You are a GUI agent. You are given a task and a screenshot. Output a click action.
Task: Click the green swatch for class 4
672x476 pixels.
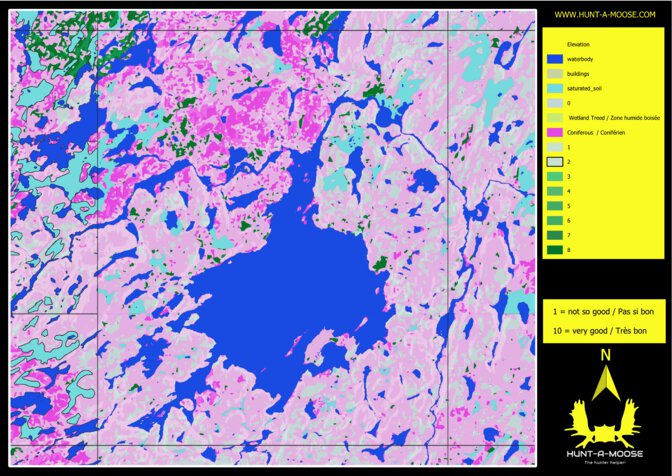(555, 191)
